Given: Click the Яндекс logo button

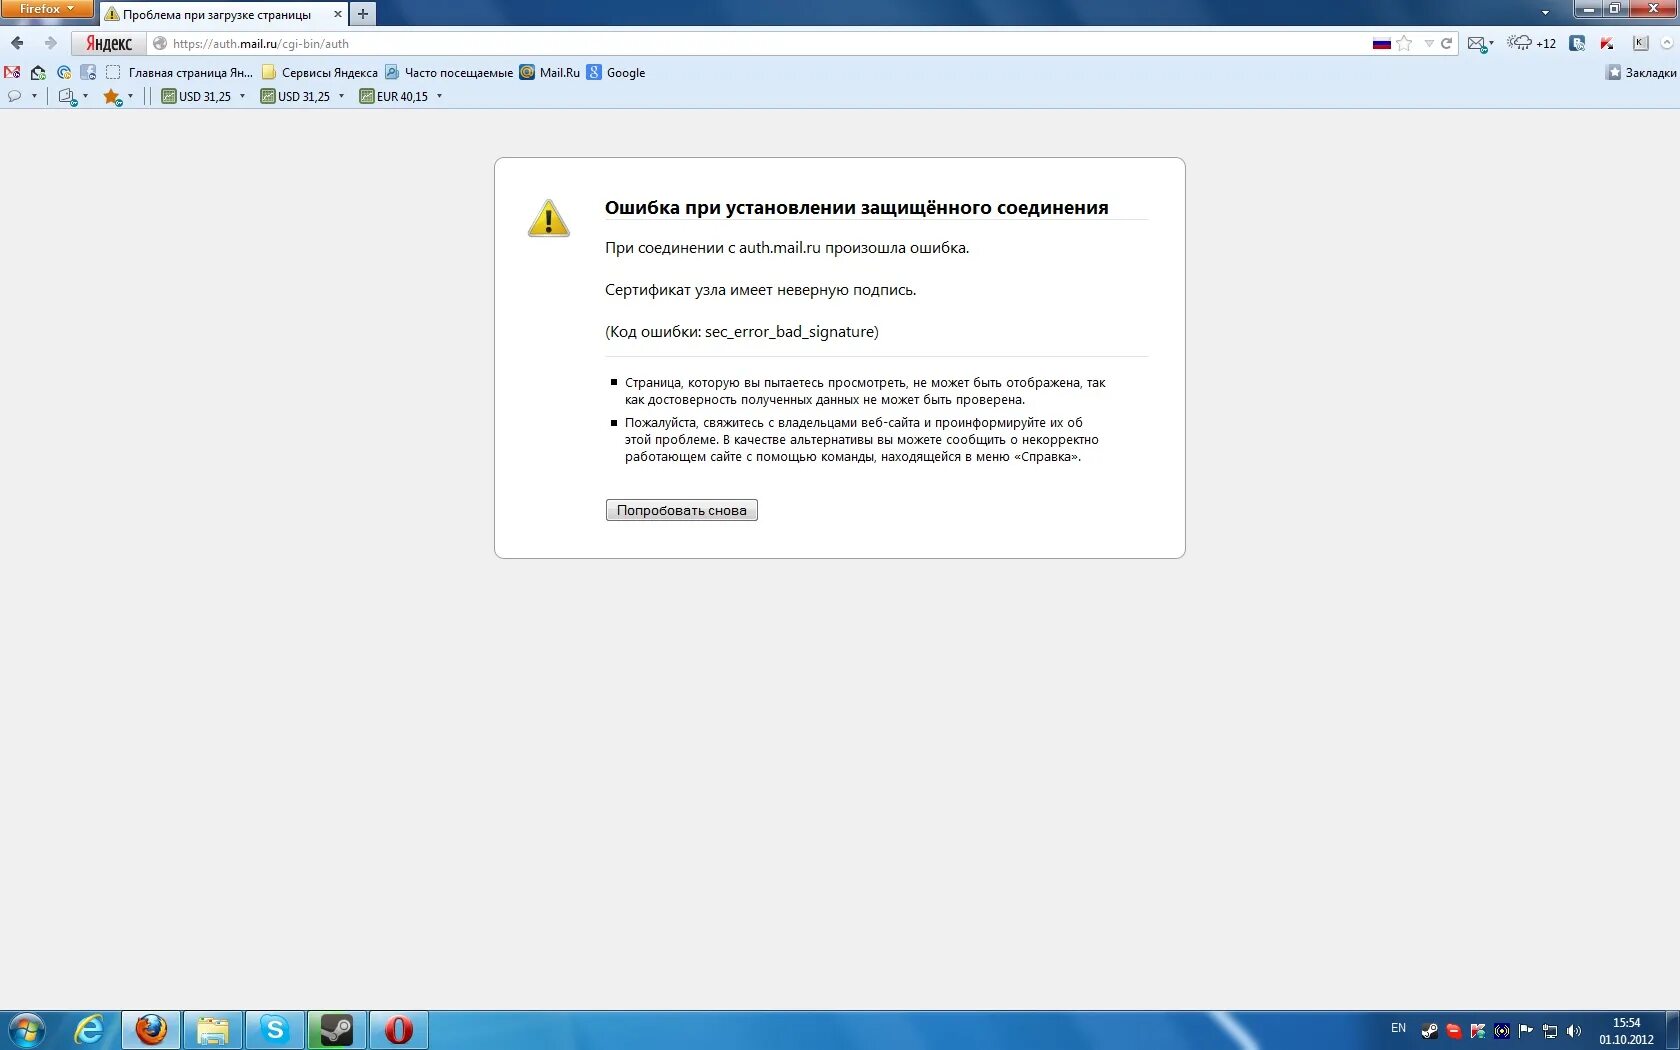Looking at the screenshot, I should point(109,43).
